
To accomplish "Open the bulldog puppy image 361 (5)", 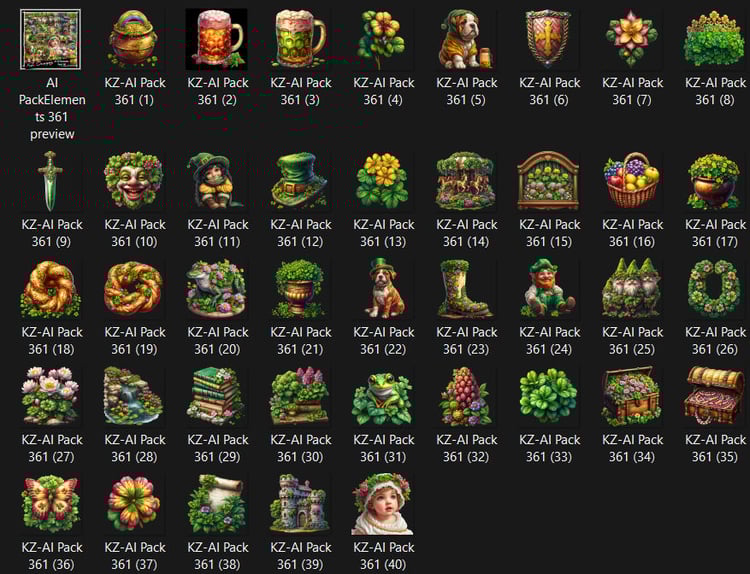I will (466, 39).
